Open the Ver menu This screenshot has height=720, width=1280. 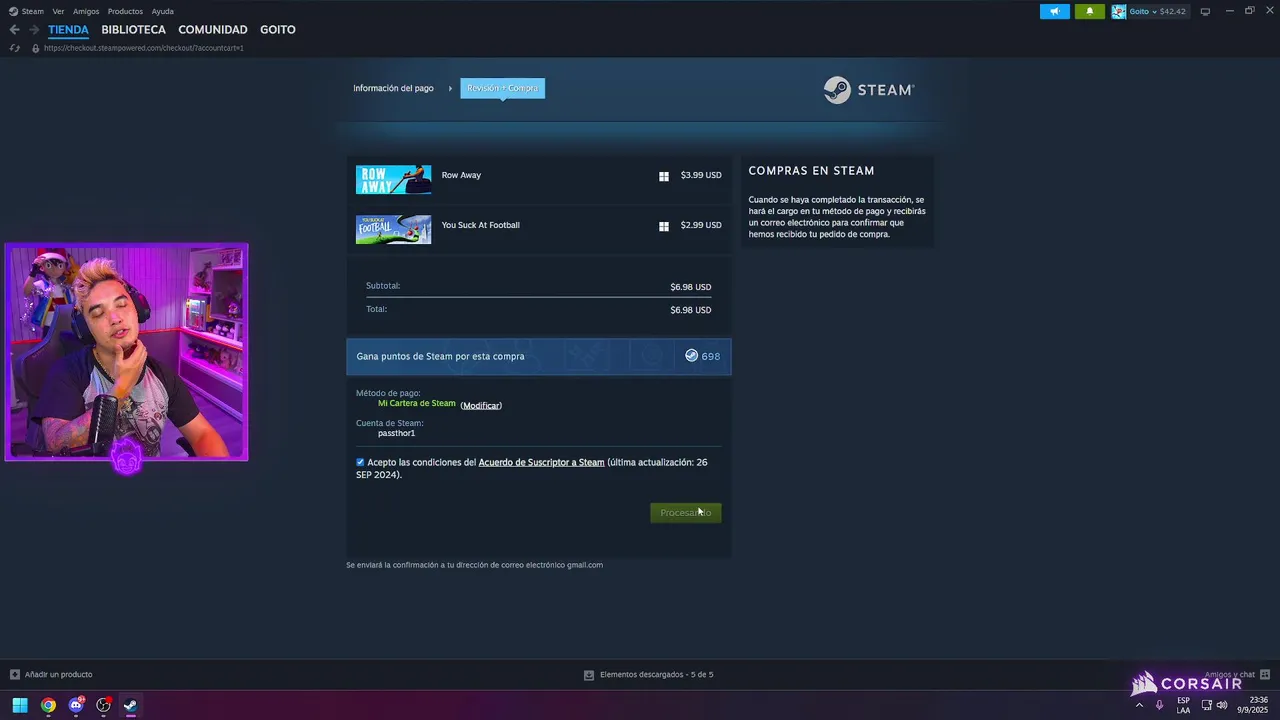[x=58, y=11]
